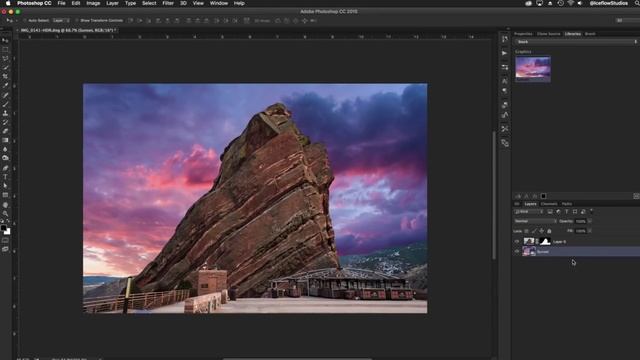
Task: Open the File menu
Action: [61, 3]
